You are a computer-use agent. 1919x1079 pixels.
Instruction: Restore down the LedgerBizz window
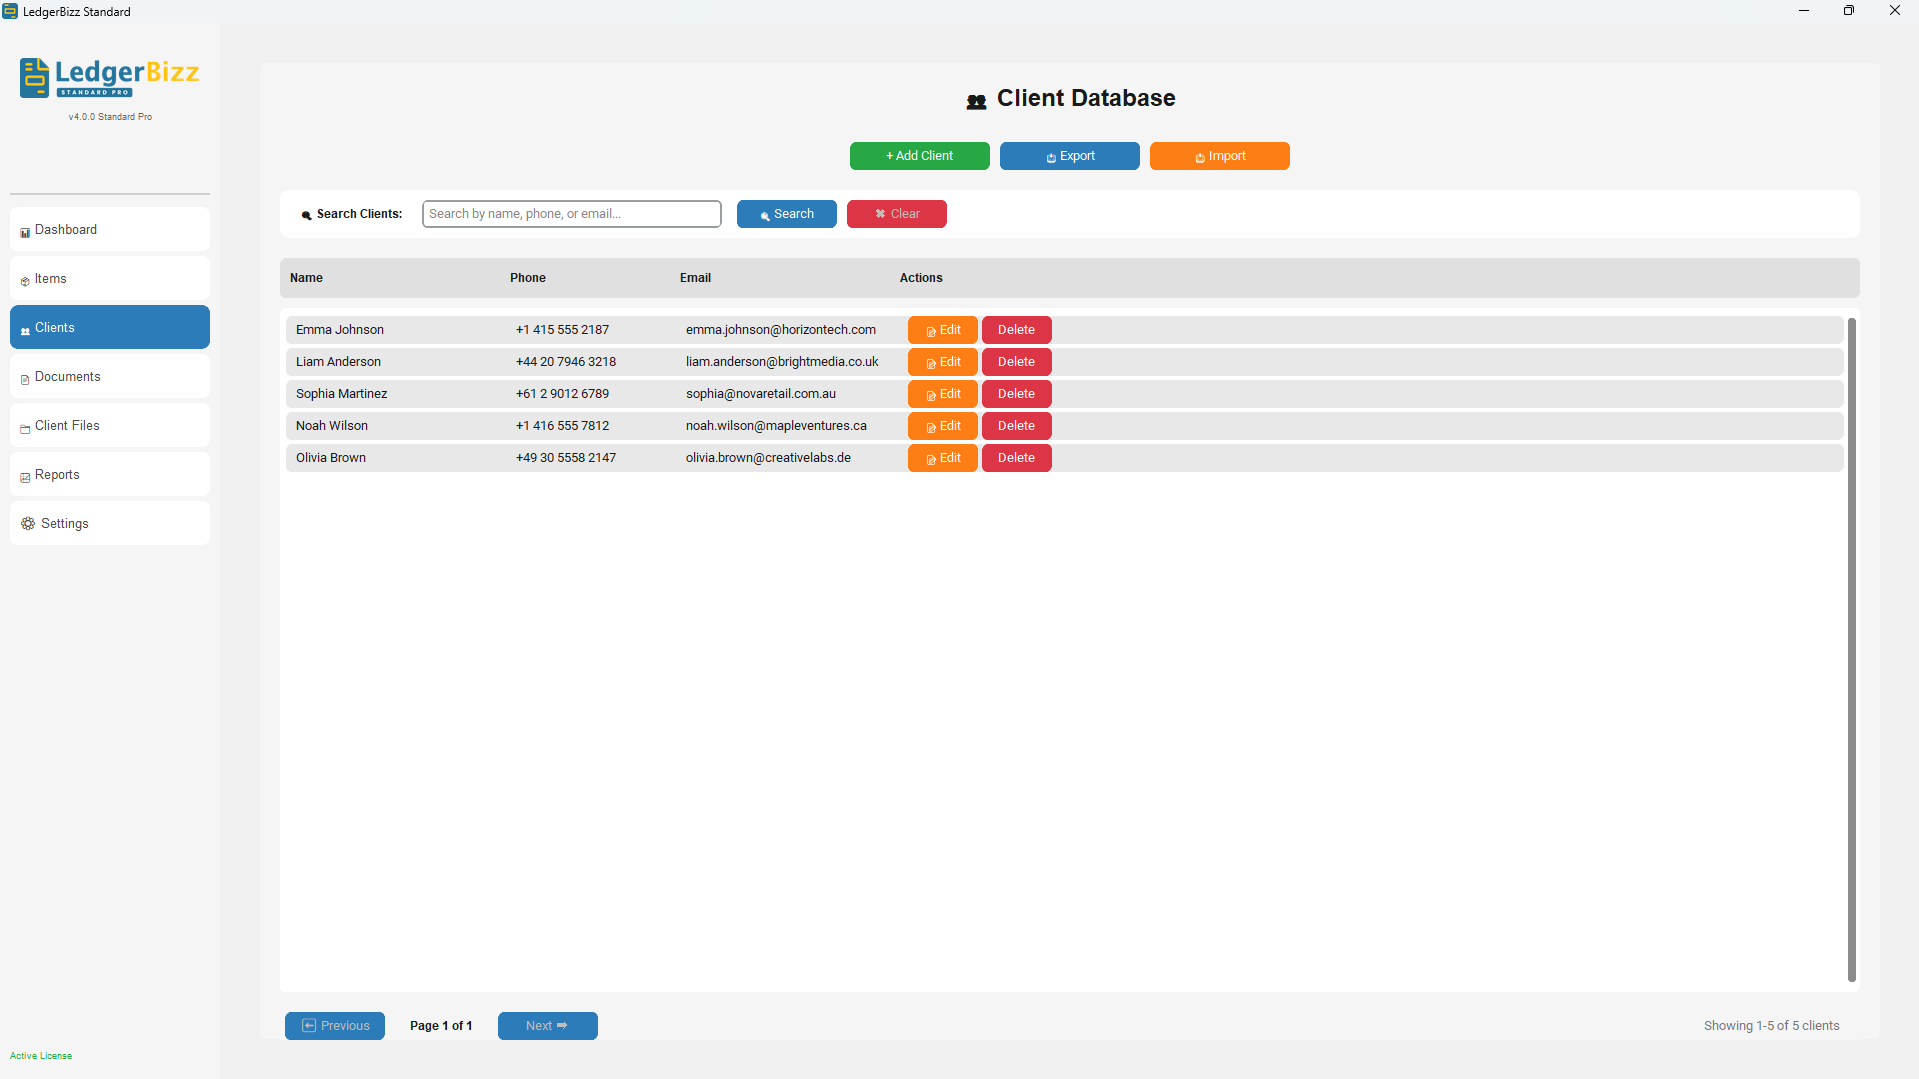(1849, 11)
